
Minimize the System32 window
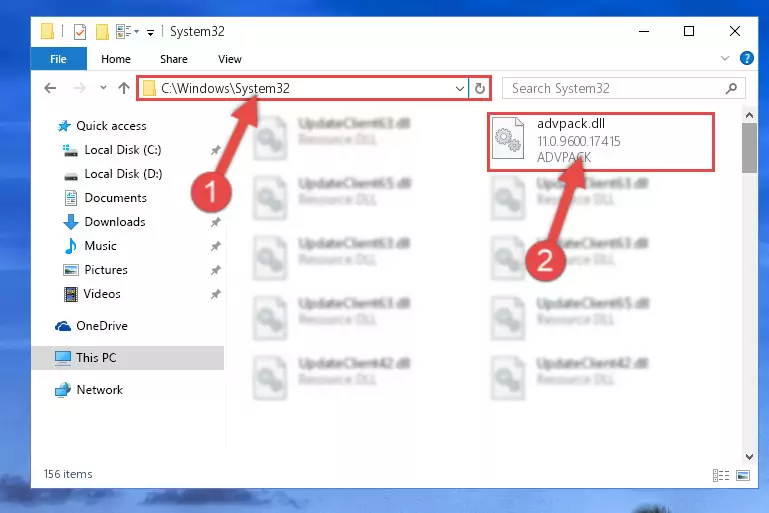pos(644,31)
